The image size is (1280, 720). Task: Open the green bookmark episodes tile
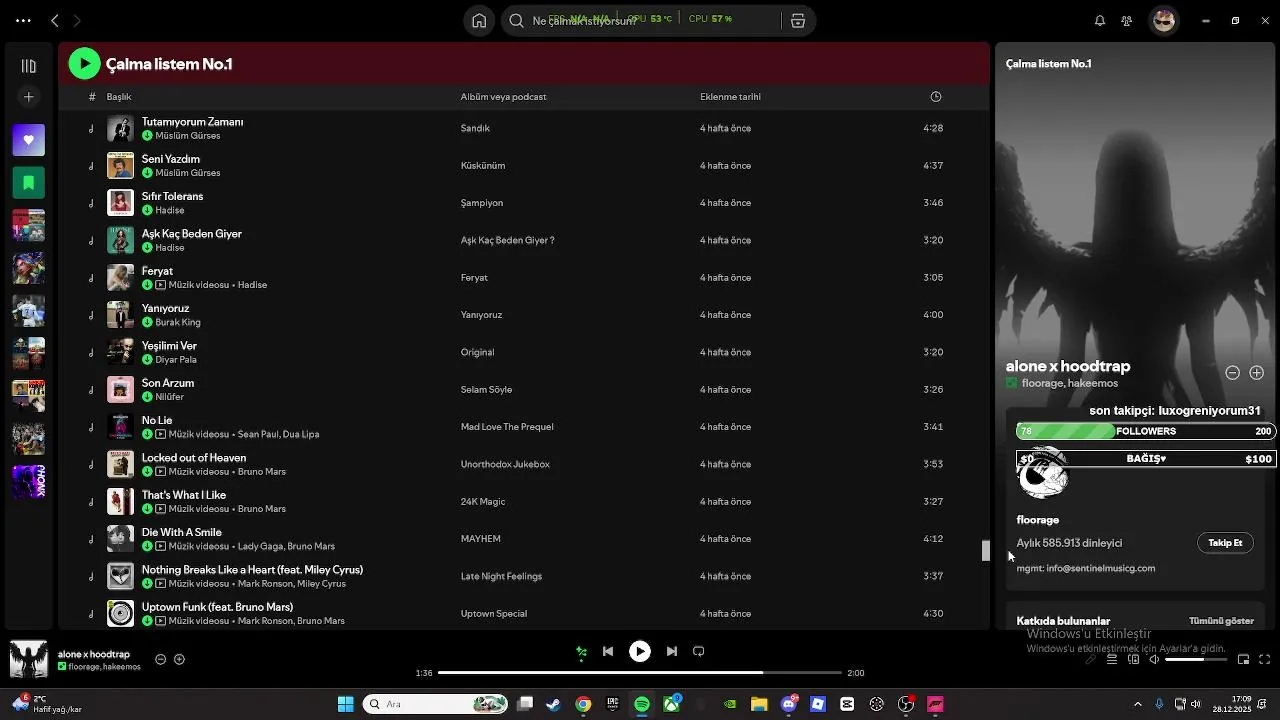coord(29,182)
